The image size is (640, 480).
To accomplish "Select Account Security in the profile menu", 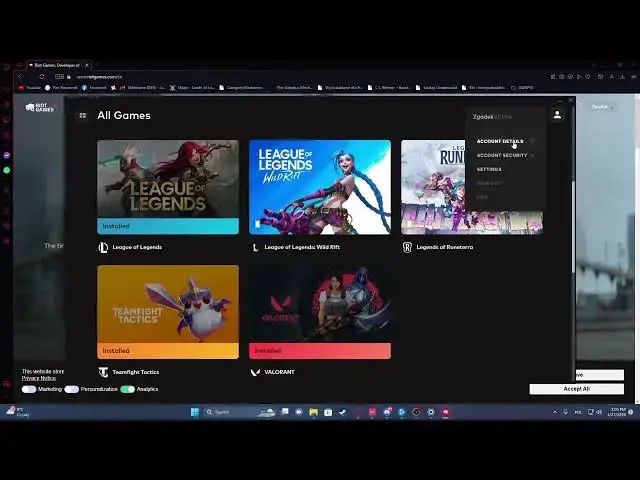I will pos(501,155).
